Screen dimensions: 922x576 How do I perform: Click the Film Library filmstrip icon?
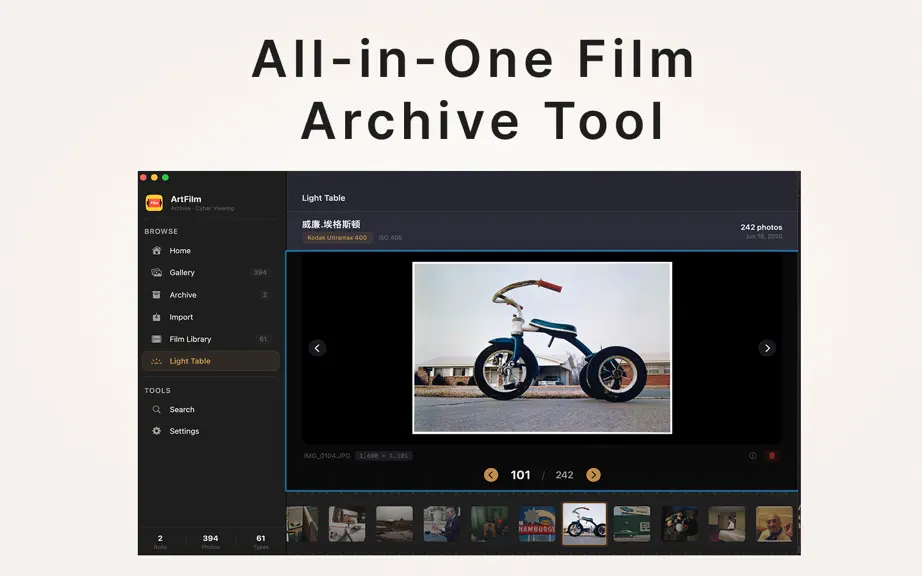pyautogui.click(x=156, y=339)
